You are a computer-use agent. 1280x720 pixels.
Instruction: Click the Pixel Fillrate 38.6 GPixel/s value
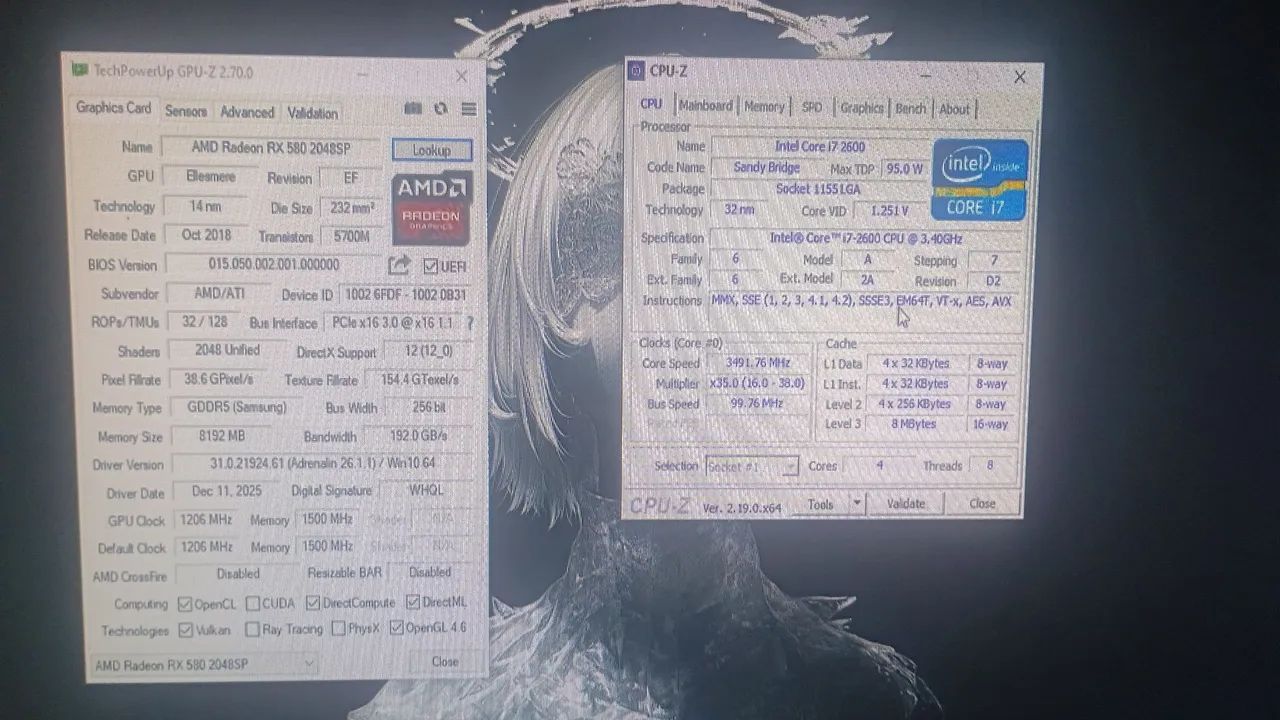tap(219, 380)
